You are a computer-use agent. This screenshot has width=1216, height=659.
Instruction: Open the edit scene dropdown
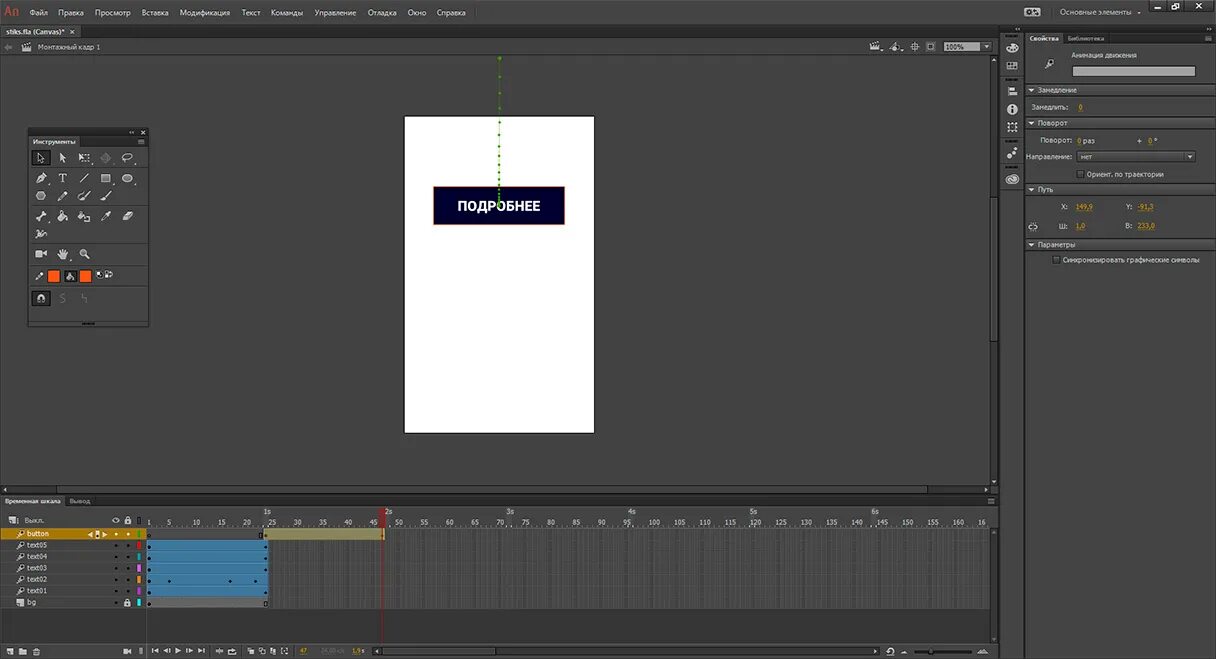(877, 47)
